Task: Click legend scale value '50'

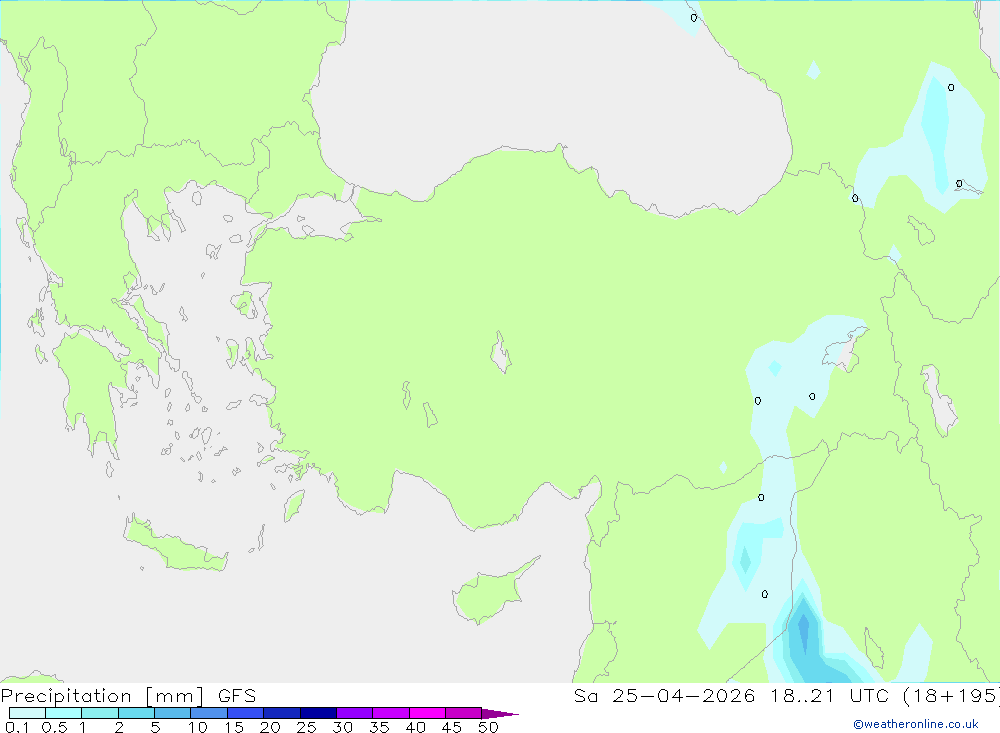Action: [488, 727]
